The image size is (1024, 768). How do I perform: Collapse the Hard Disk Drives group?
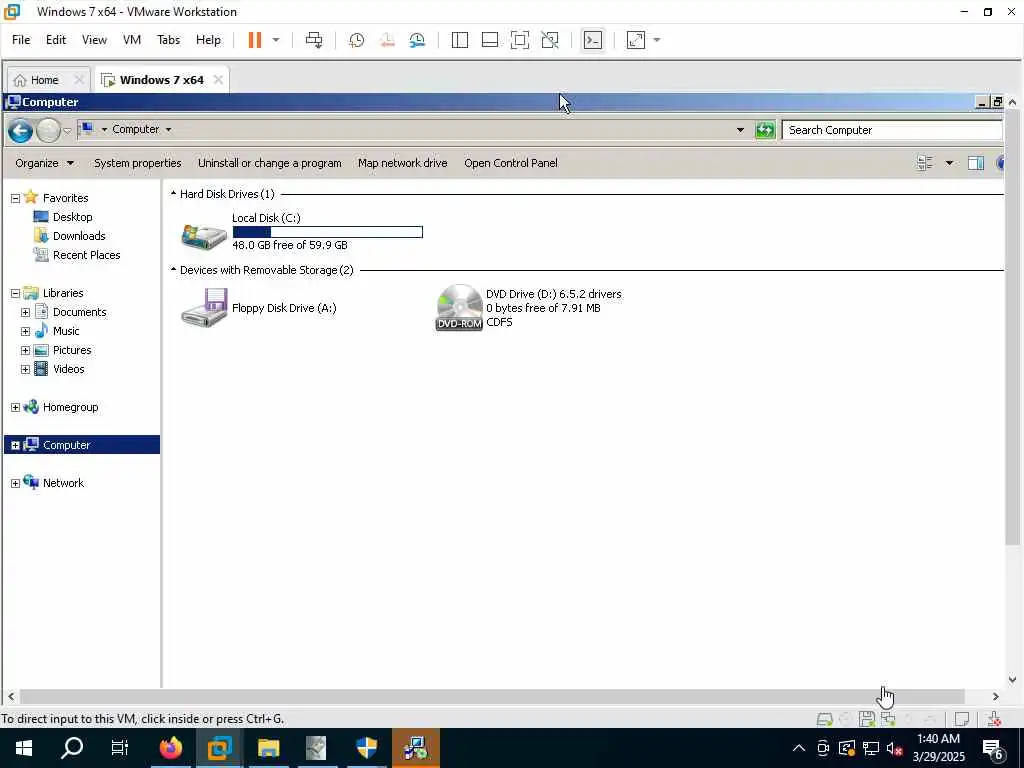tap(174, 193)
